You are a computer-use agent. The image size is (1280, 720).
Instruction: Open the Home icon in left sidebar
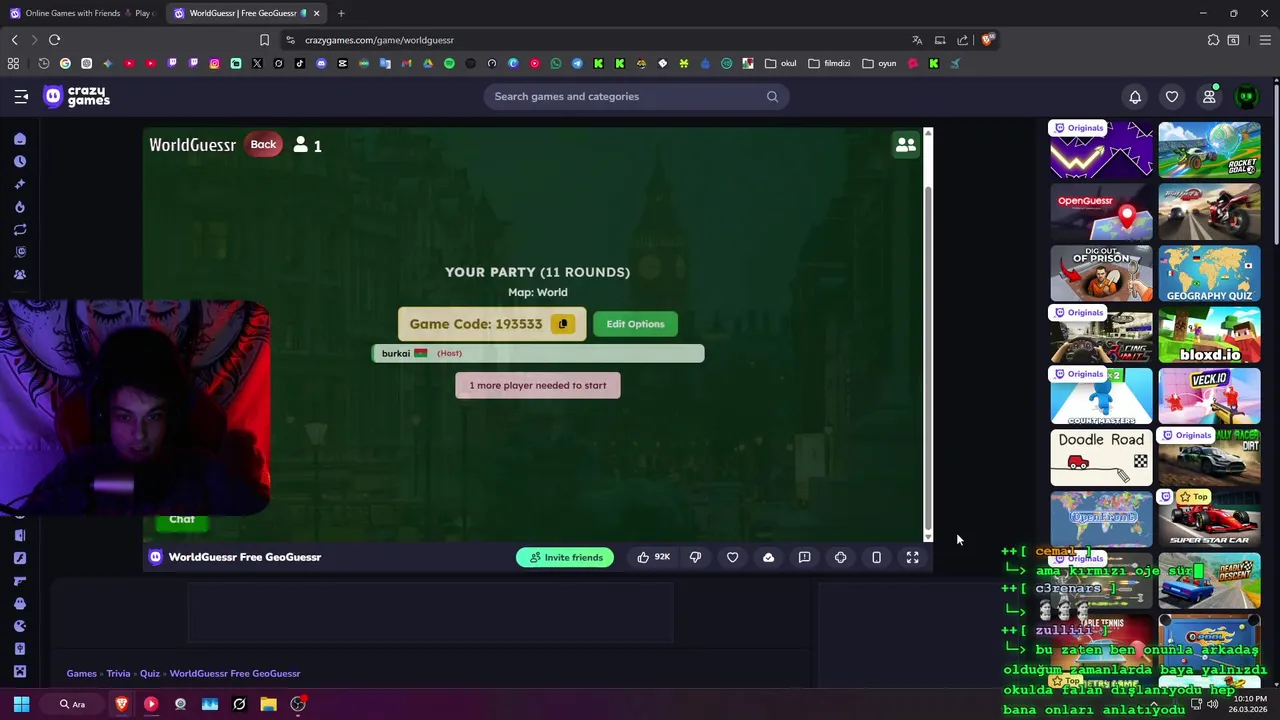pyautogui.click(x=20, y=139)
